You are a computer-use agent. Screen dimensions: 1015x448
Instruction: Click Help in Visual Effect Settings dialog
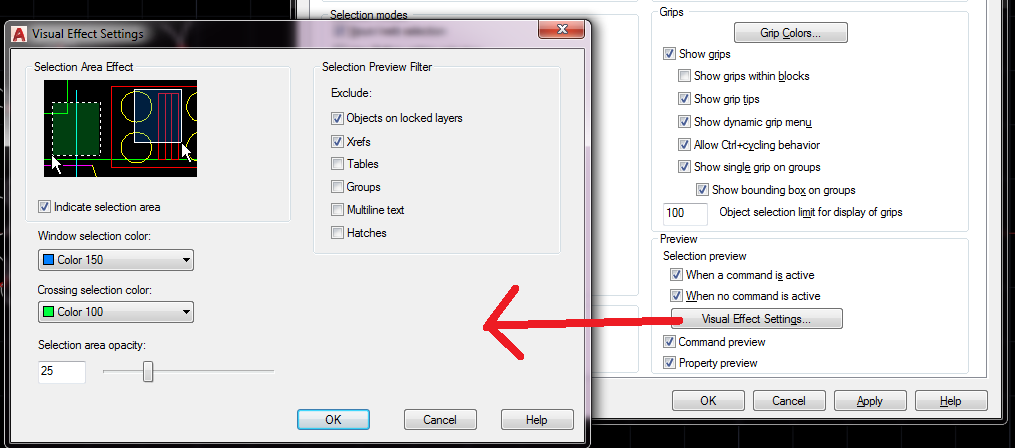537,420
